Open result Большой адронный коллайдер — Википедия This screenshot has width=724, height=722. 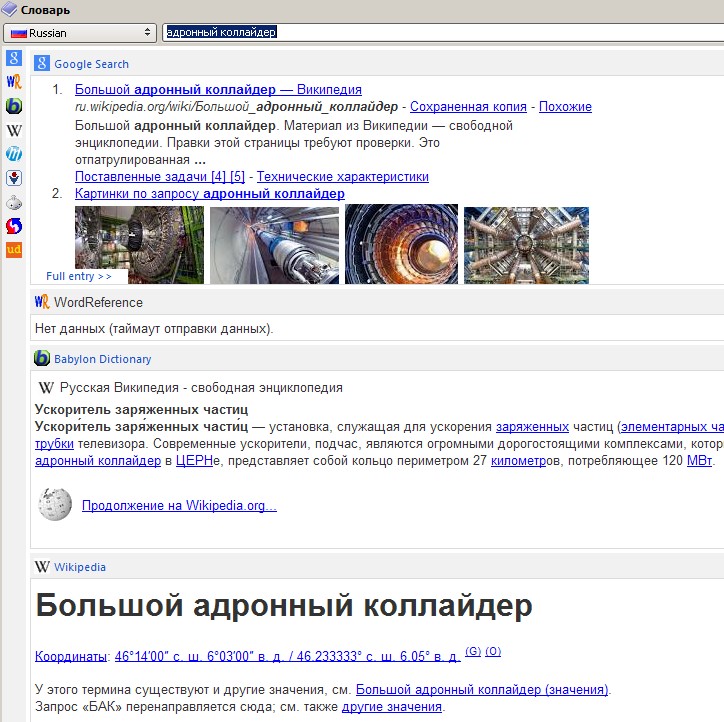[218, 89]
